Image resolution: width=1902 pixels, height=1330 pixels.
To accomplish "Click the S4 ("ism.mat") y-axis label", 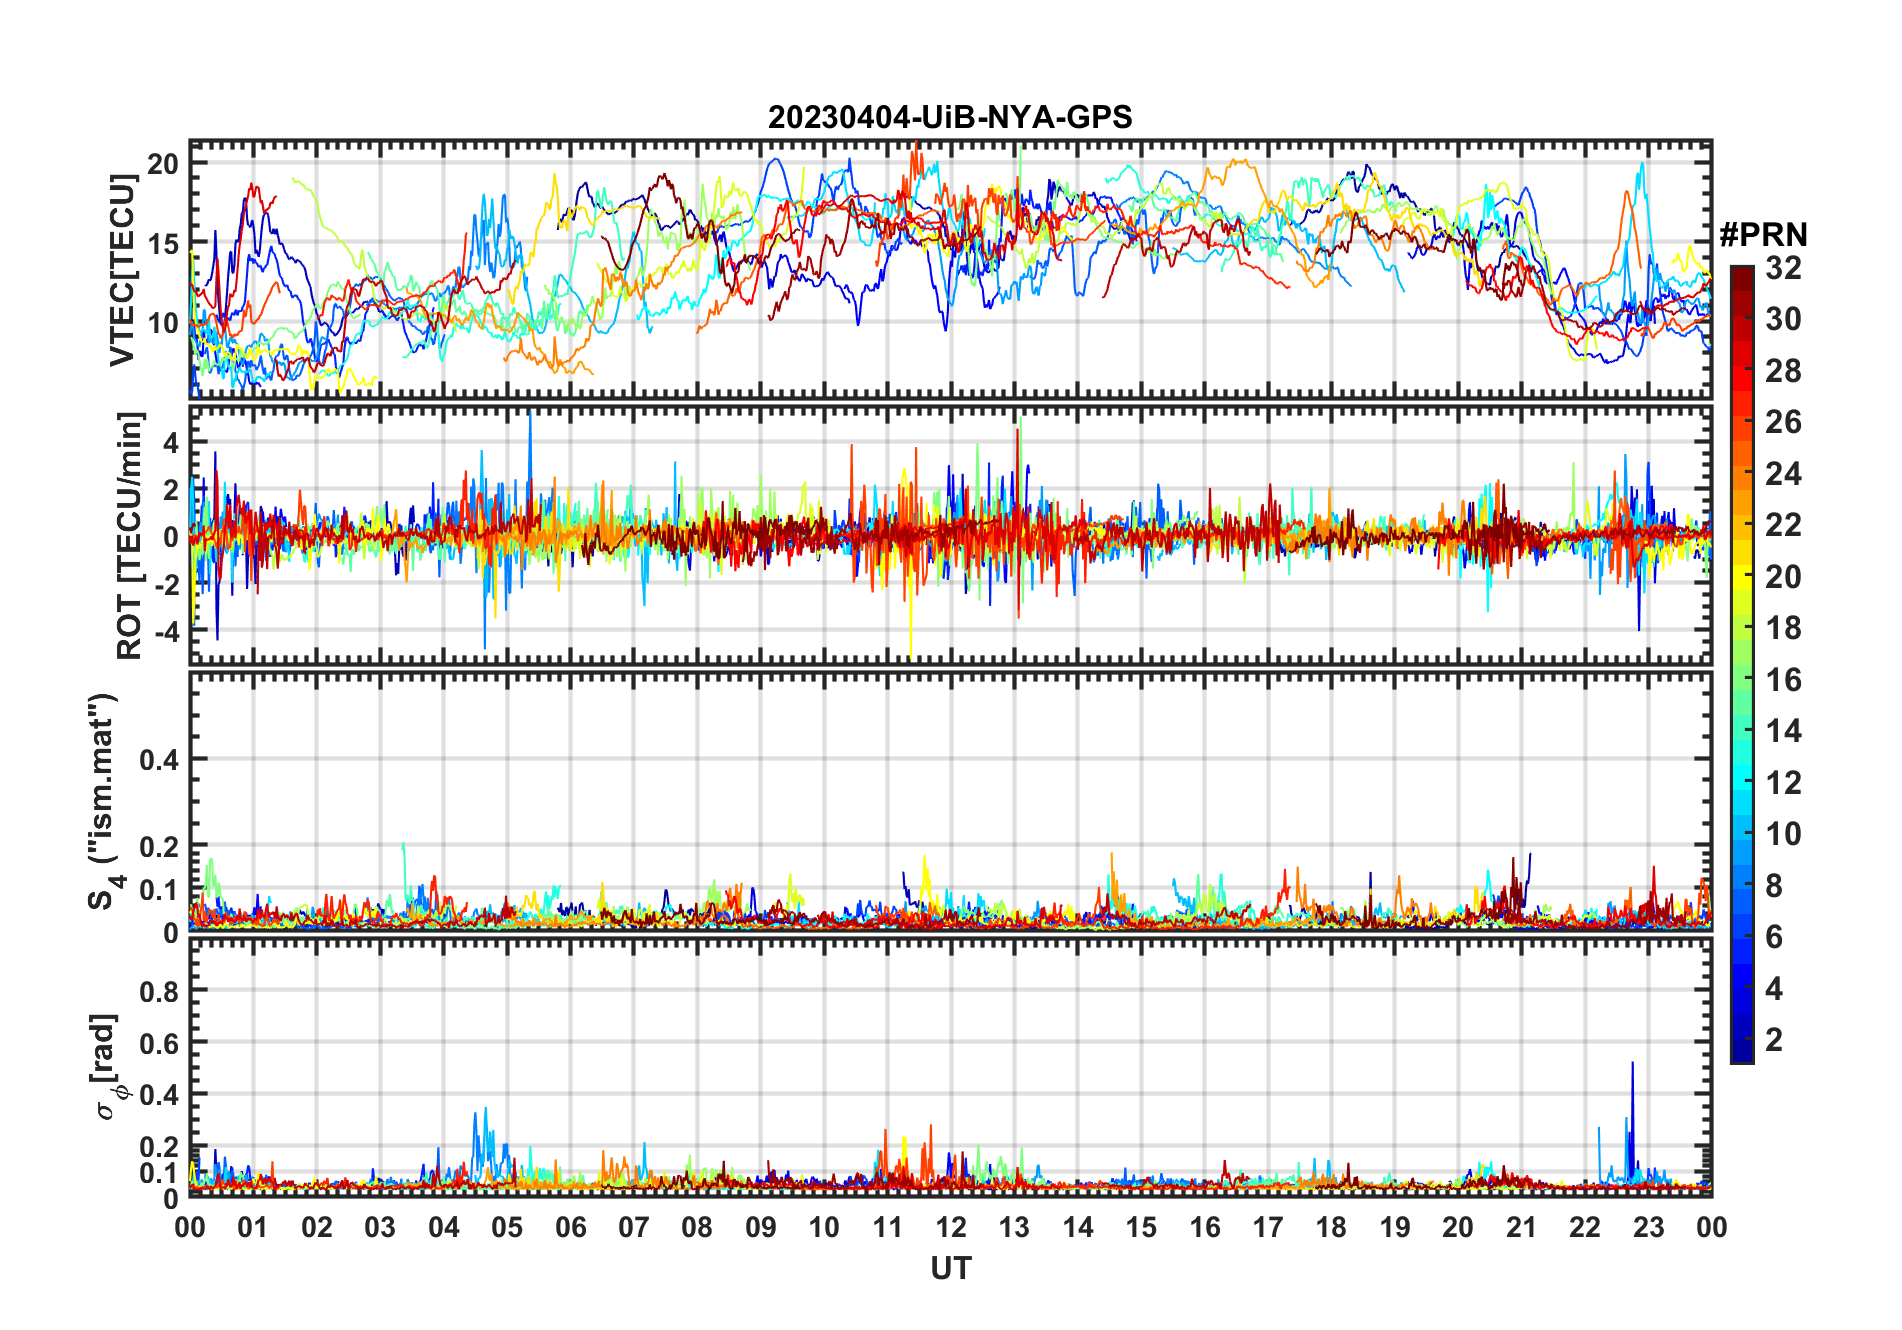I will coord(105,801).
